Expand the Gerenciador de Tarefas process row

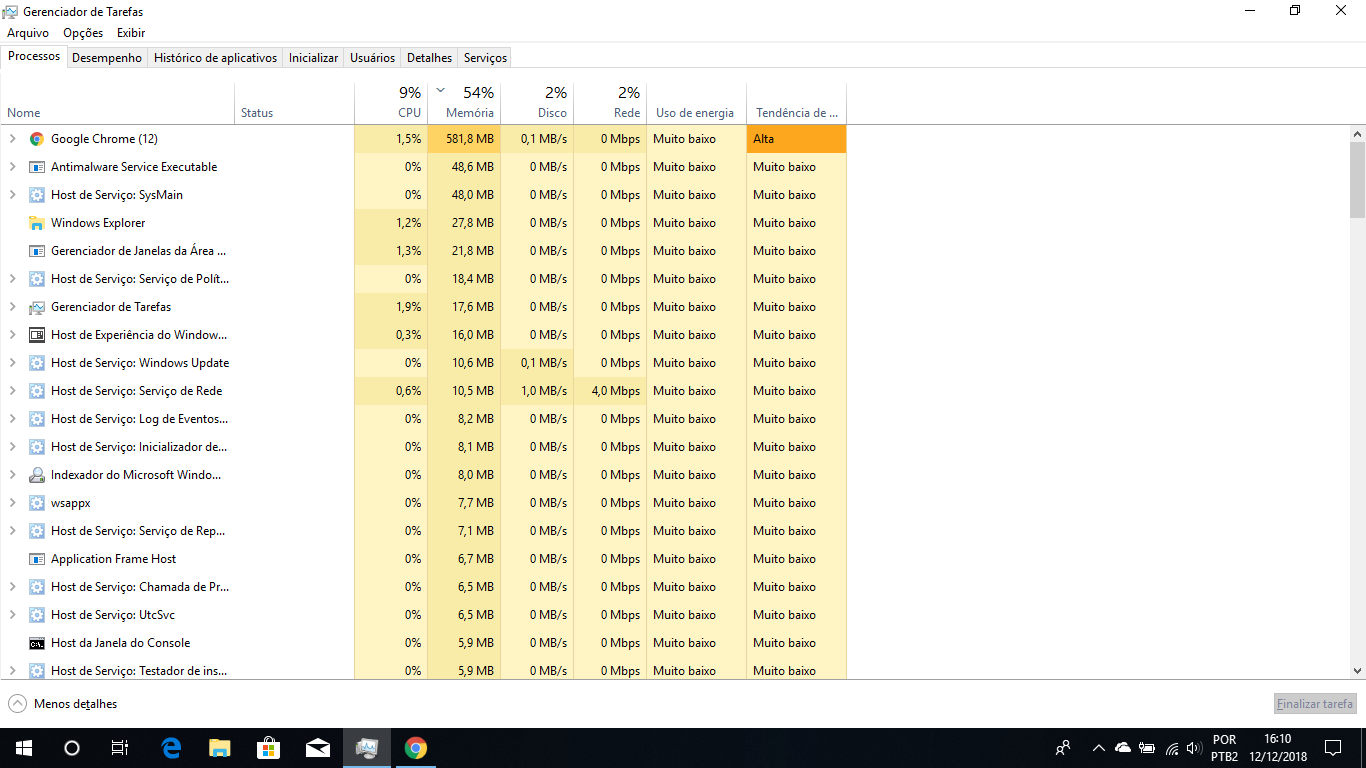tap(12, 307)
